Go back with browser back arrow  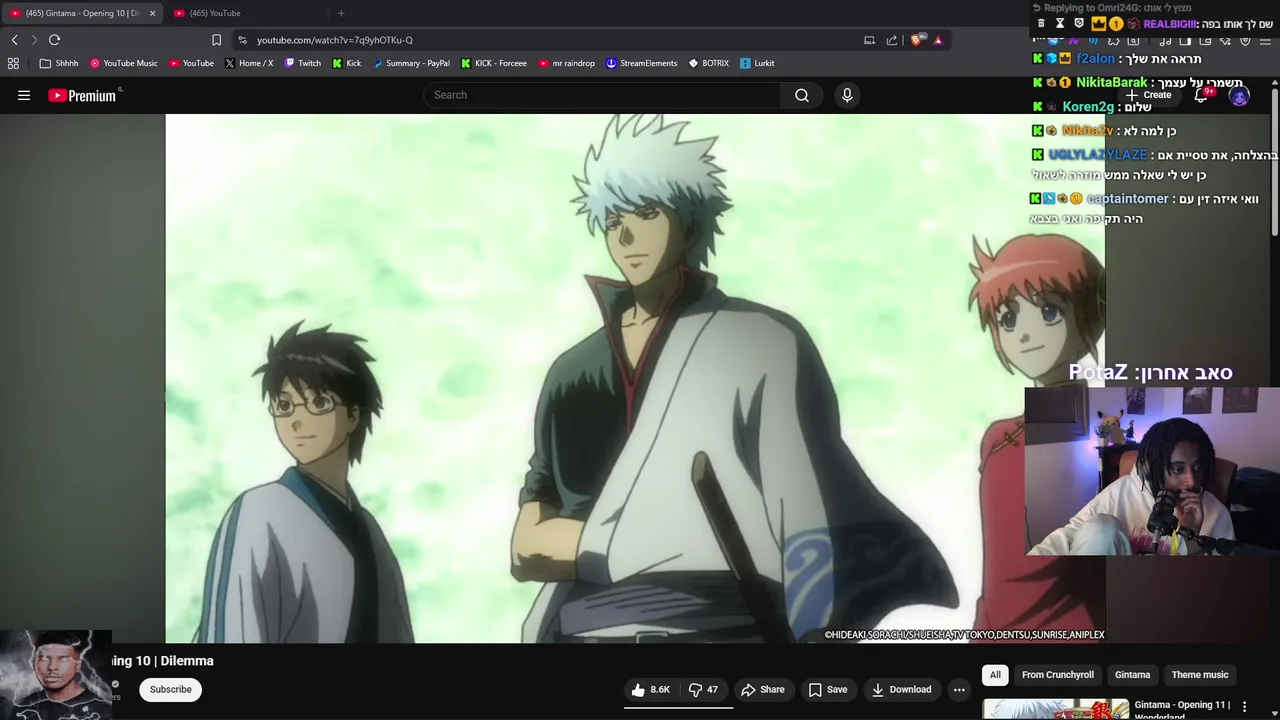(15, 40)
